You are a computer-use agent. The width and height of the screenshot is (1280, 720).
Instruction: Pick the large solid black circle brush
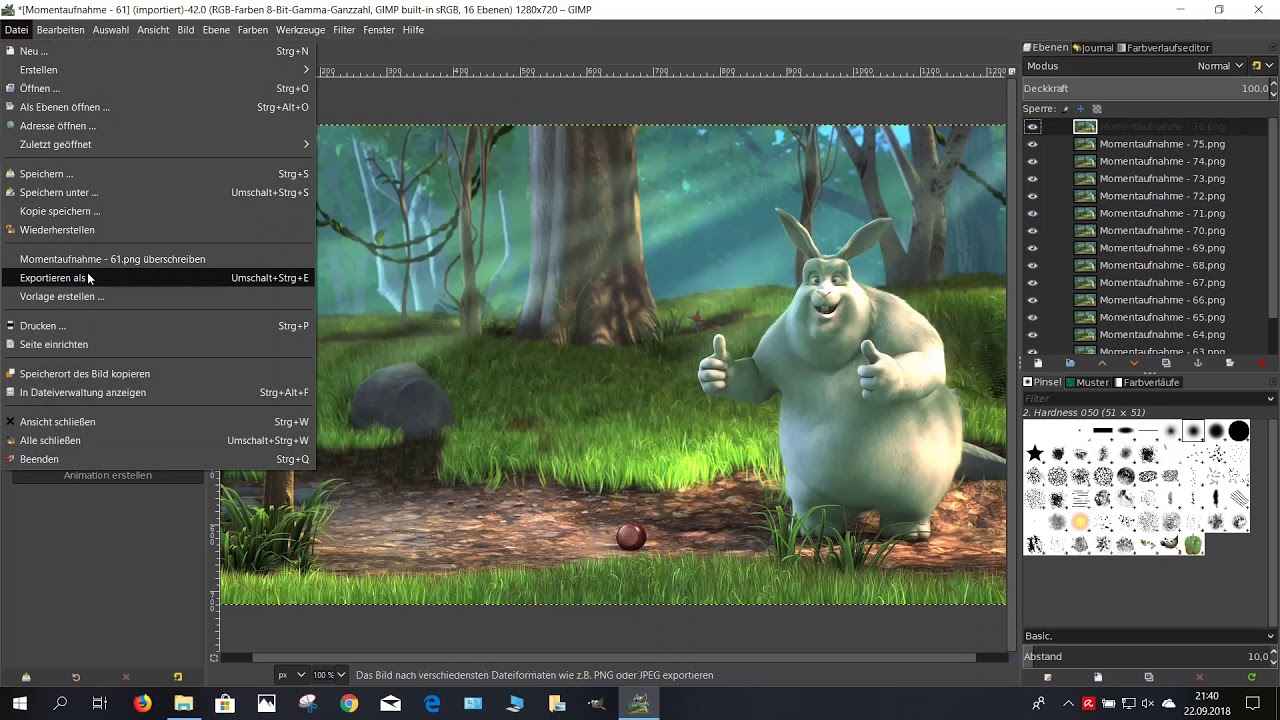click(x=1239, y=431)
